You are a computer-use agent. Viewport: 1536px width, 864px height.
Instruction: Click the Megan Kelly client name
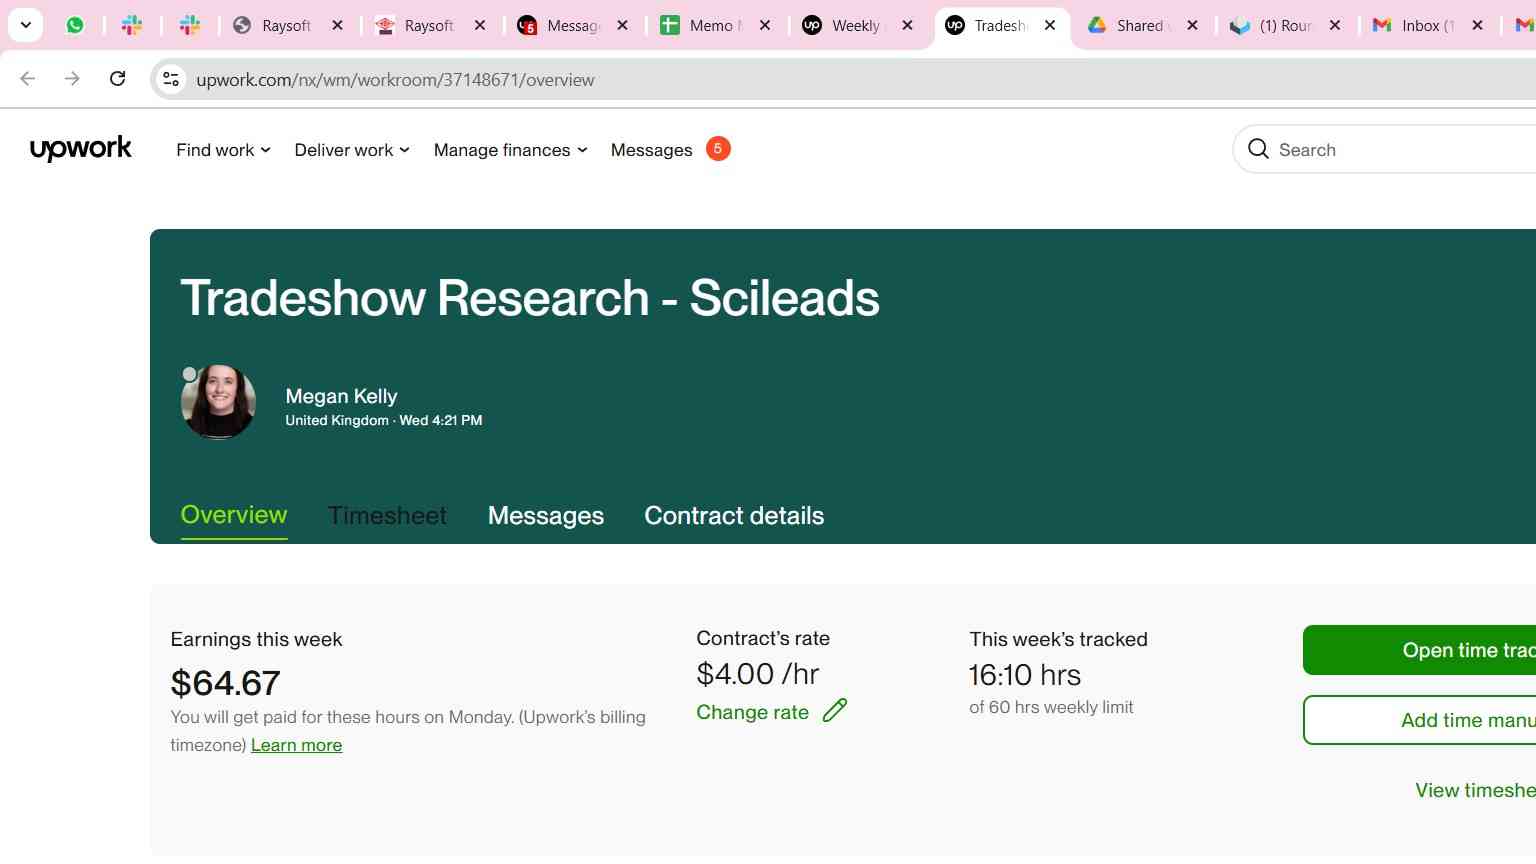(x=341, y=396)
